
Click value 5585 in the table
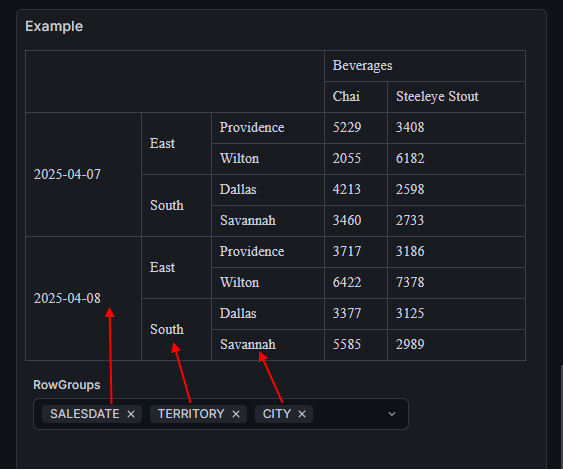[347, 344]
